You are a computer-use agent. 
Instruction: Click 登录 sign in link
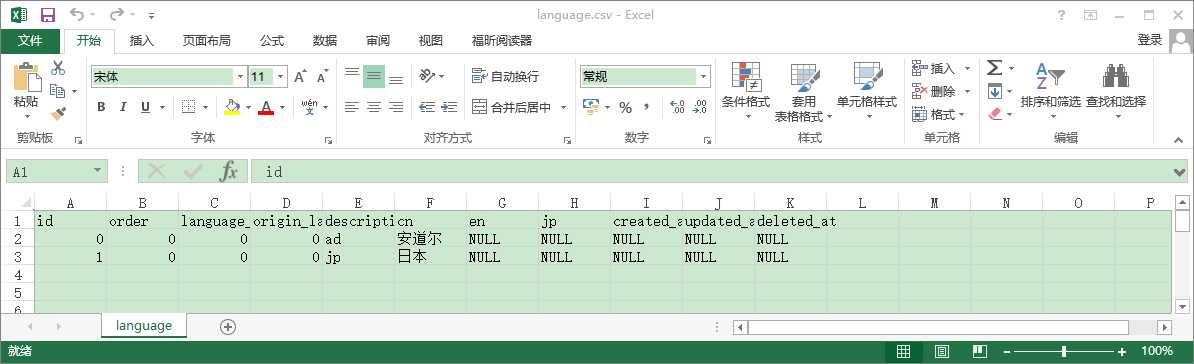pyautogui.click(x=1149, y=40)
